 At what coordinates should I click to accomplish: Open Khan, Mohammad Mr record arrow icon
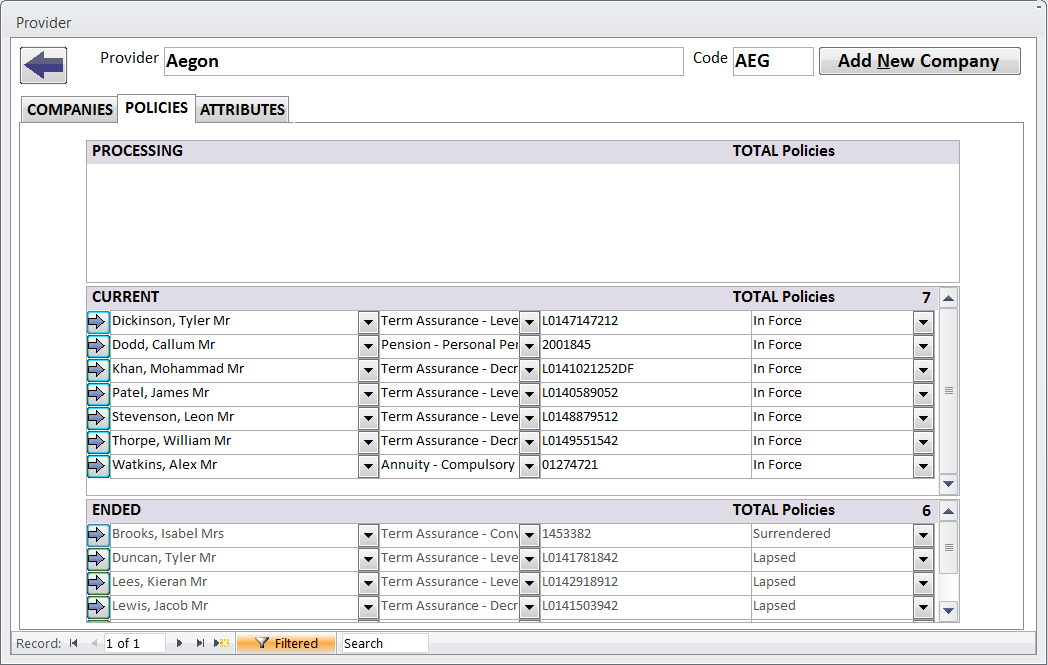point(98,370)
